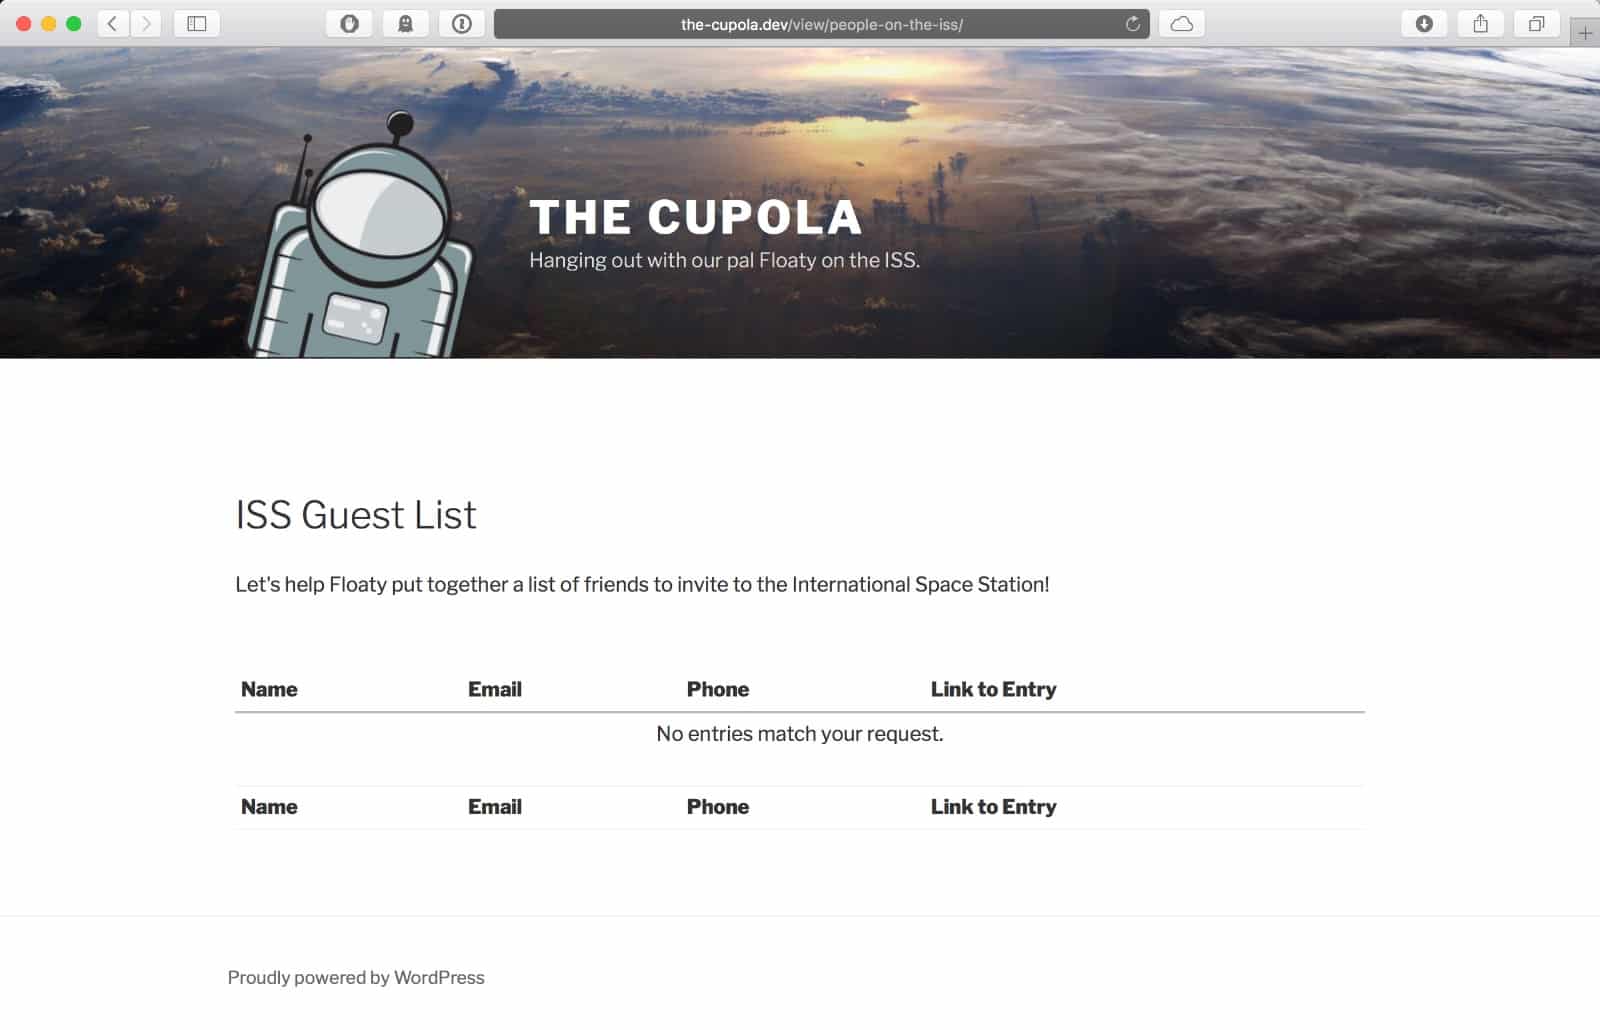Show all tabs overview icon

click(1536, 24)
